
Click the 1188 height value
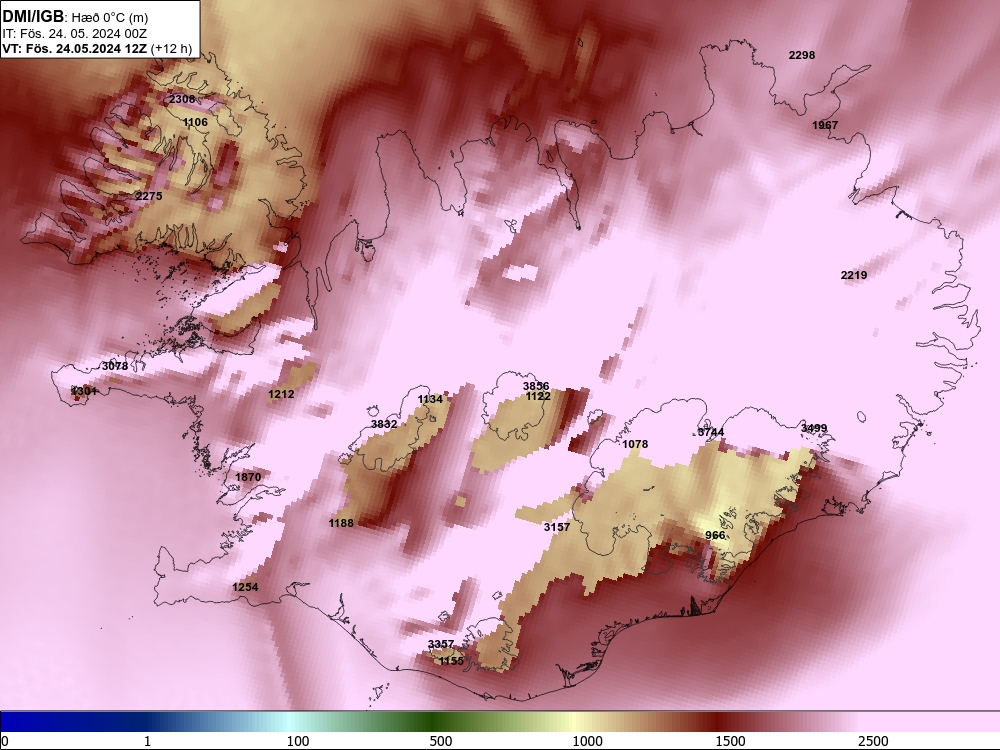point(341,523)
